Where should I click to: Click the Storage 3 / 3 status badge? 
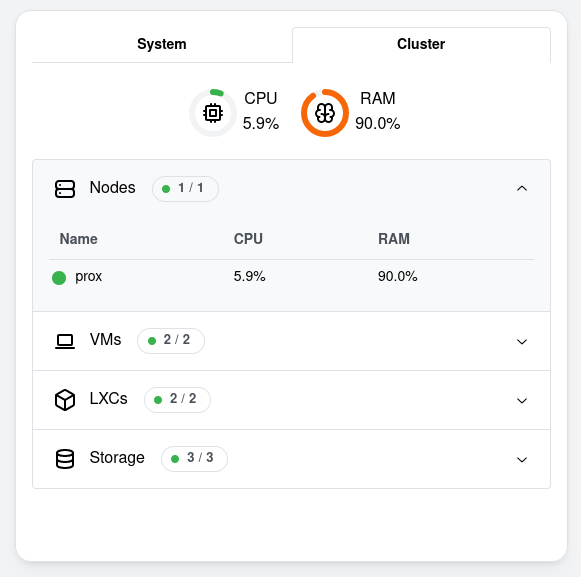click(194, 459)
